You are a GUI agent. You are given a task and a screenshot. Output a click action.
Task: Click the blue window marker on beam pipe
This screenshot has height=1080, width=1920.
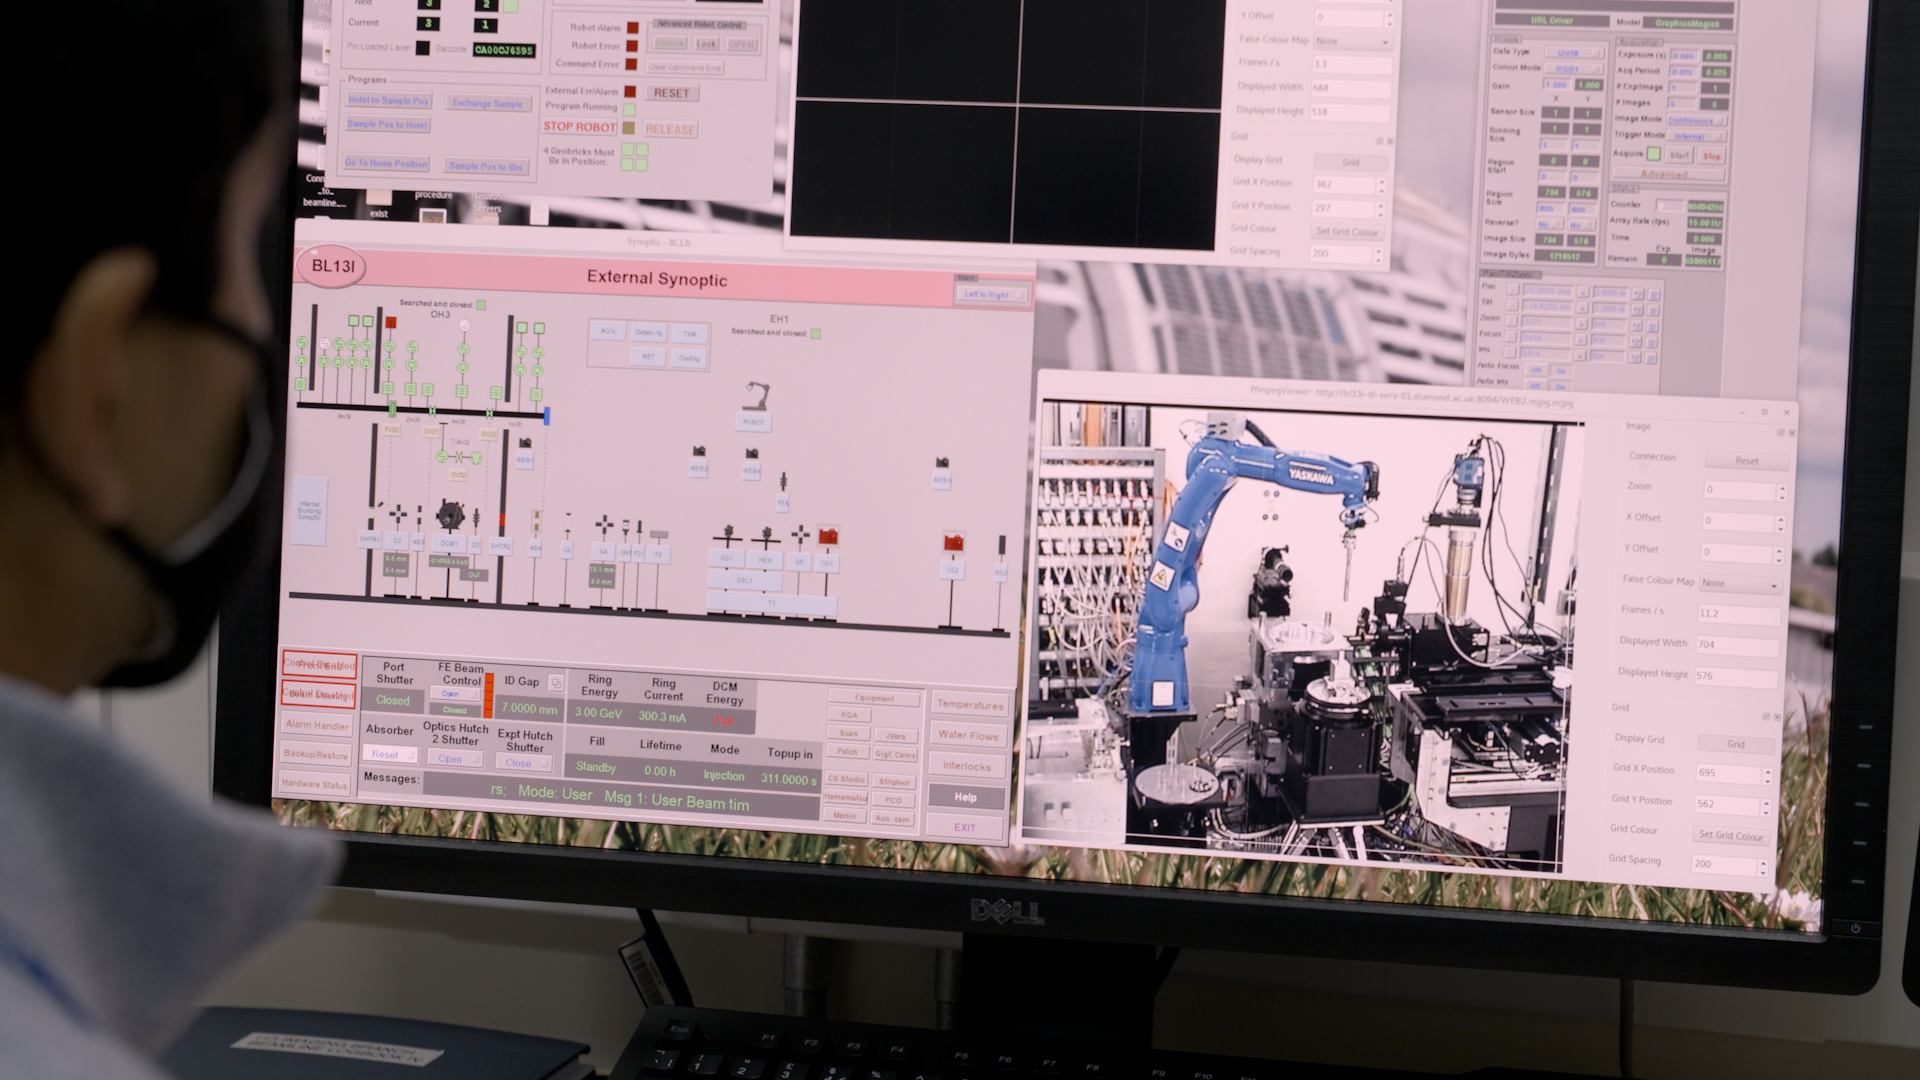point(547,416)
